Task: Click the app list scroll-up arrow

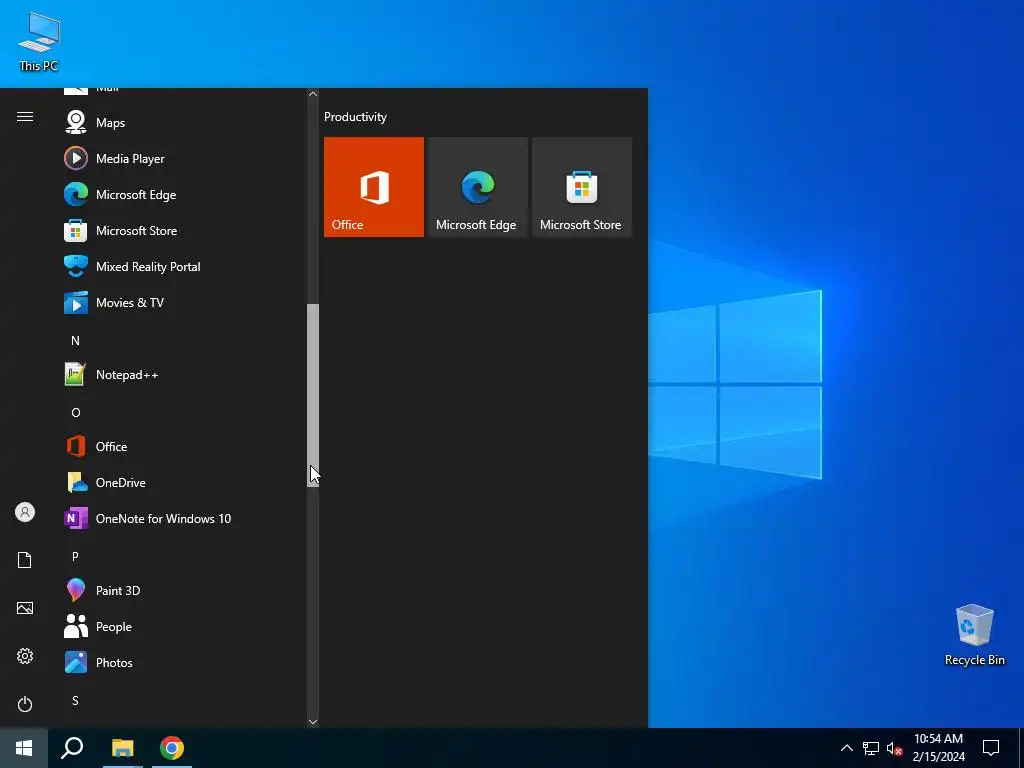Action: 313,94
